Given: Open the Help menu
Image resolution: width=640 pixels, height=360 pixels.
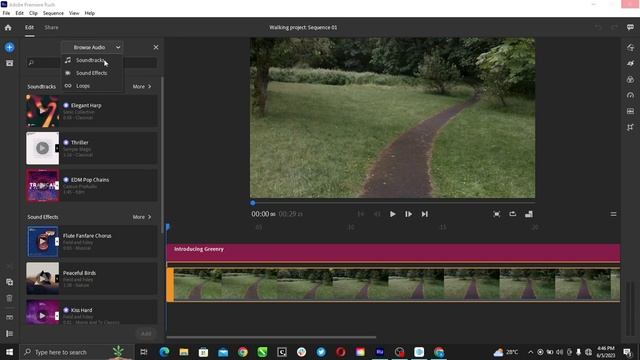Looking at the screenshot, I should 89,13.
